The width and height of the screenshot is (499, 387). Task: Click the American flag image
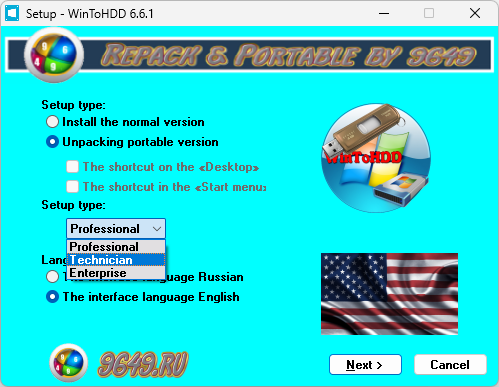[389, 294]
